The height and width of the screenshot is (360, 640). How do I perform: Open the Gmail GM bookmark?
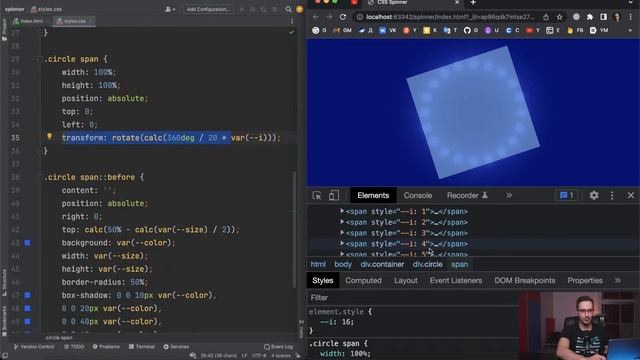[342, 30]
